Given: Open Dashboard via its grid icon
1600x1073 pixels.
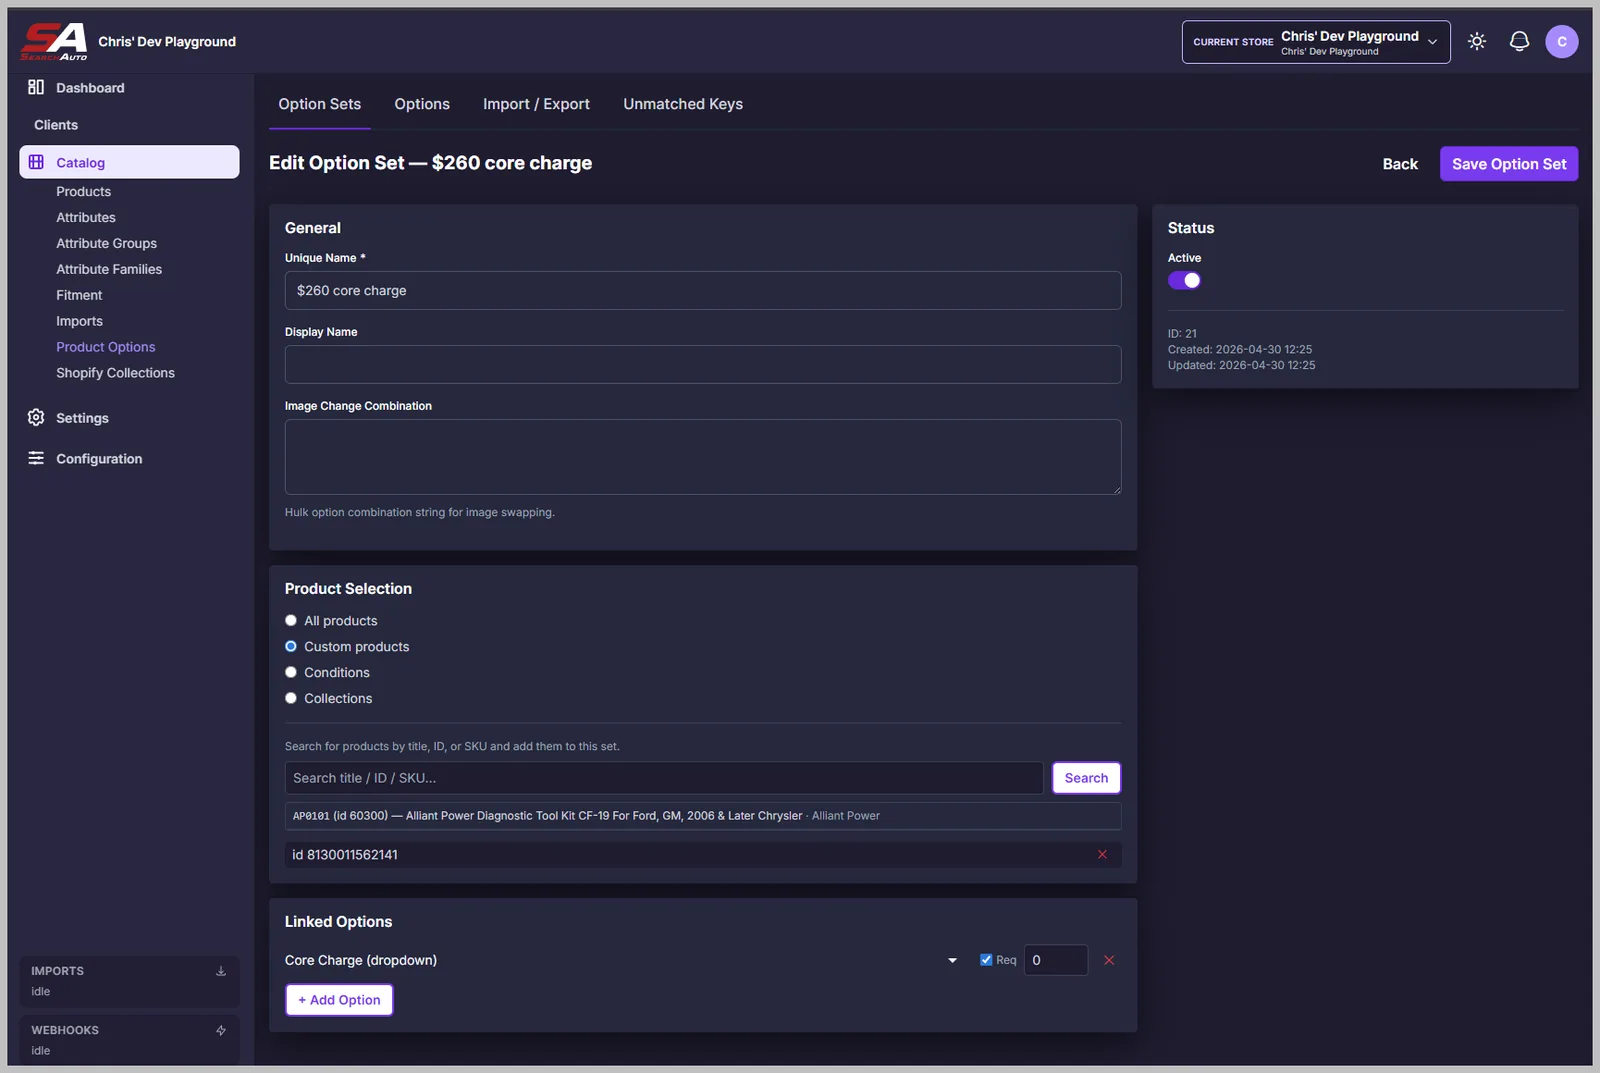Looking at the screenshot, I should 36,87.
